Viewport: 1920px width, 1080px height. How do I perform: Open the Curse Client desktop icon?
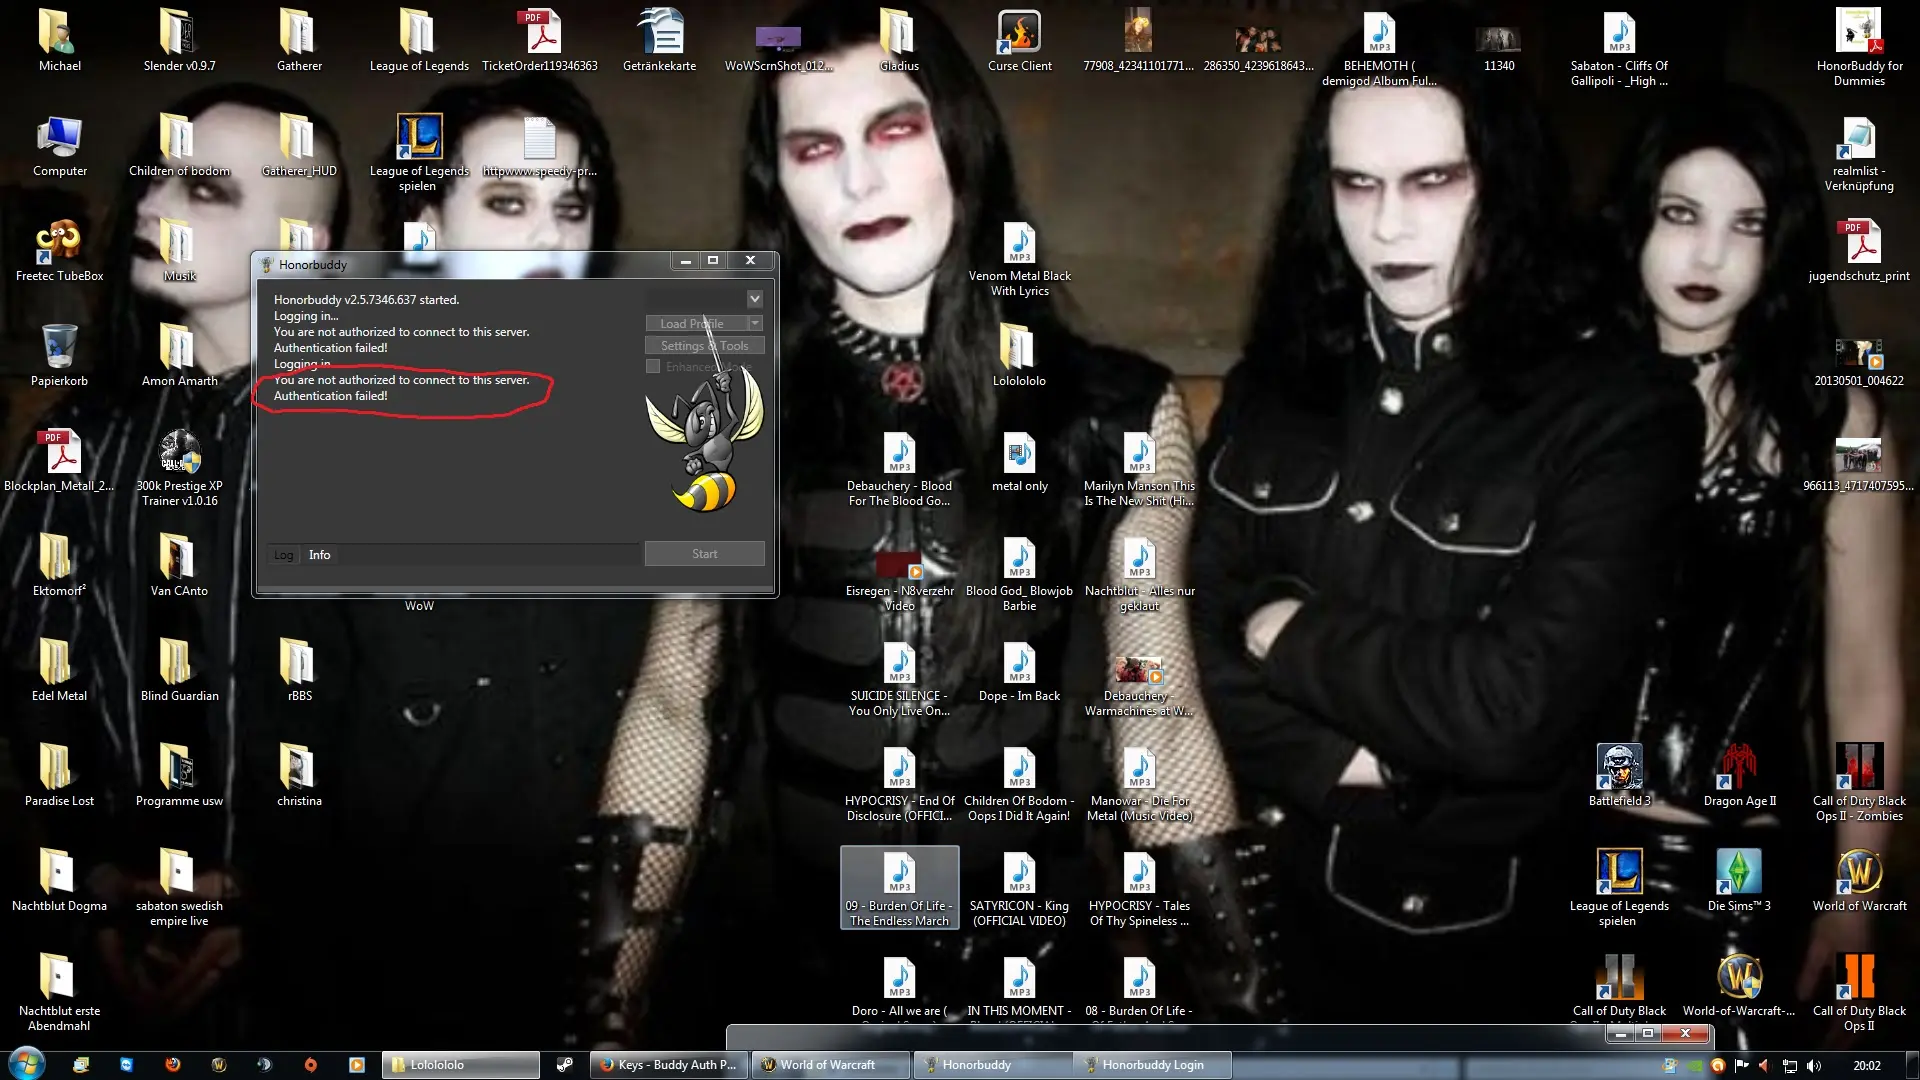(x=1019, y=41)
